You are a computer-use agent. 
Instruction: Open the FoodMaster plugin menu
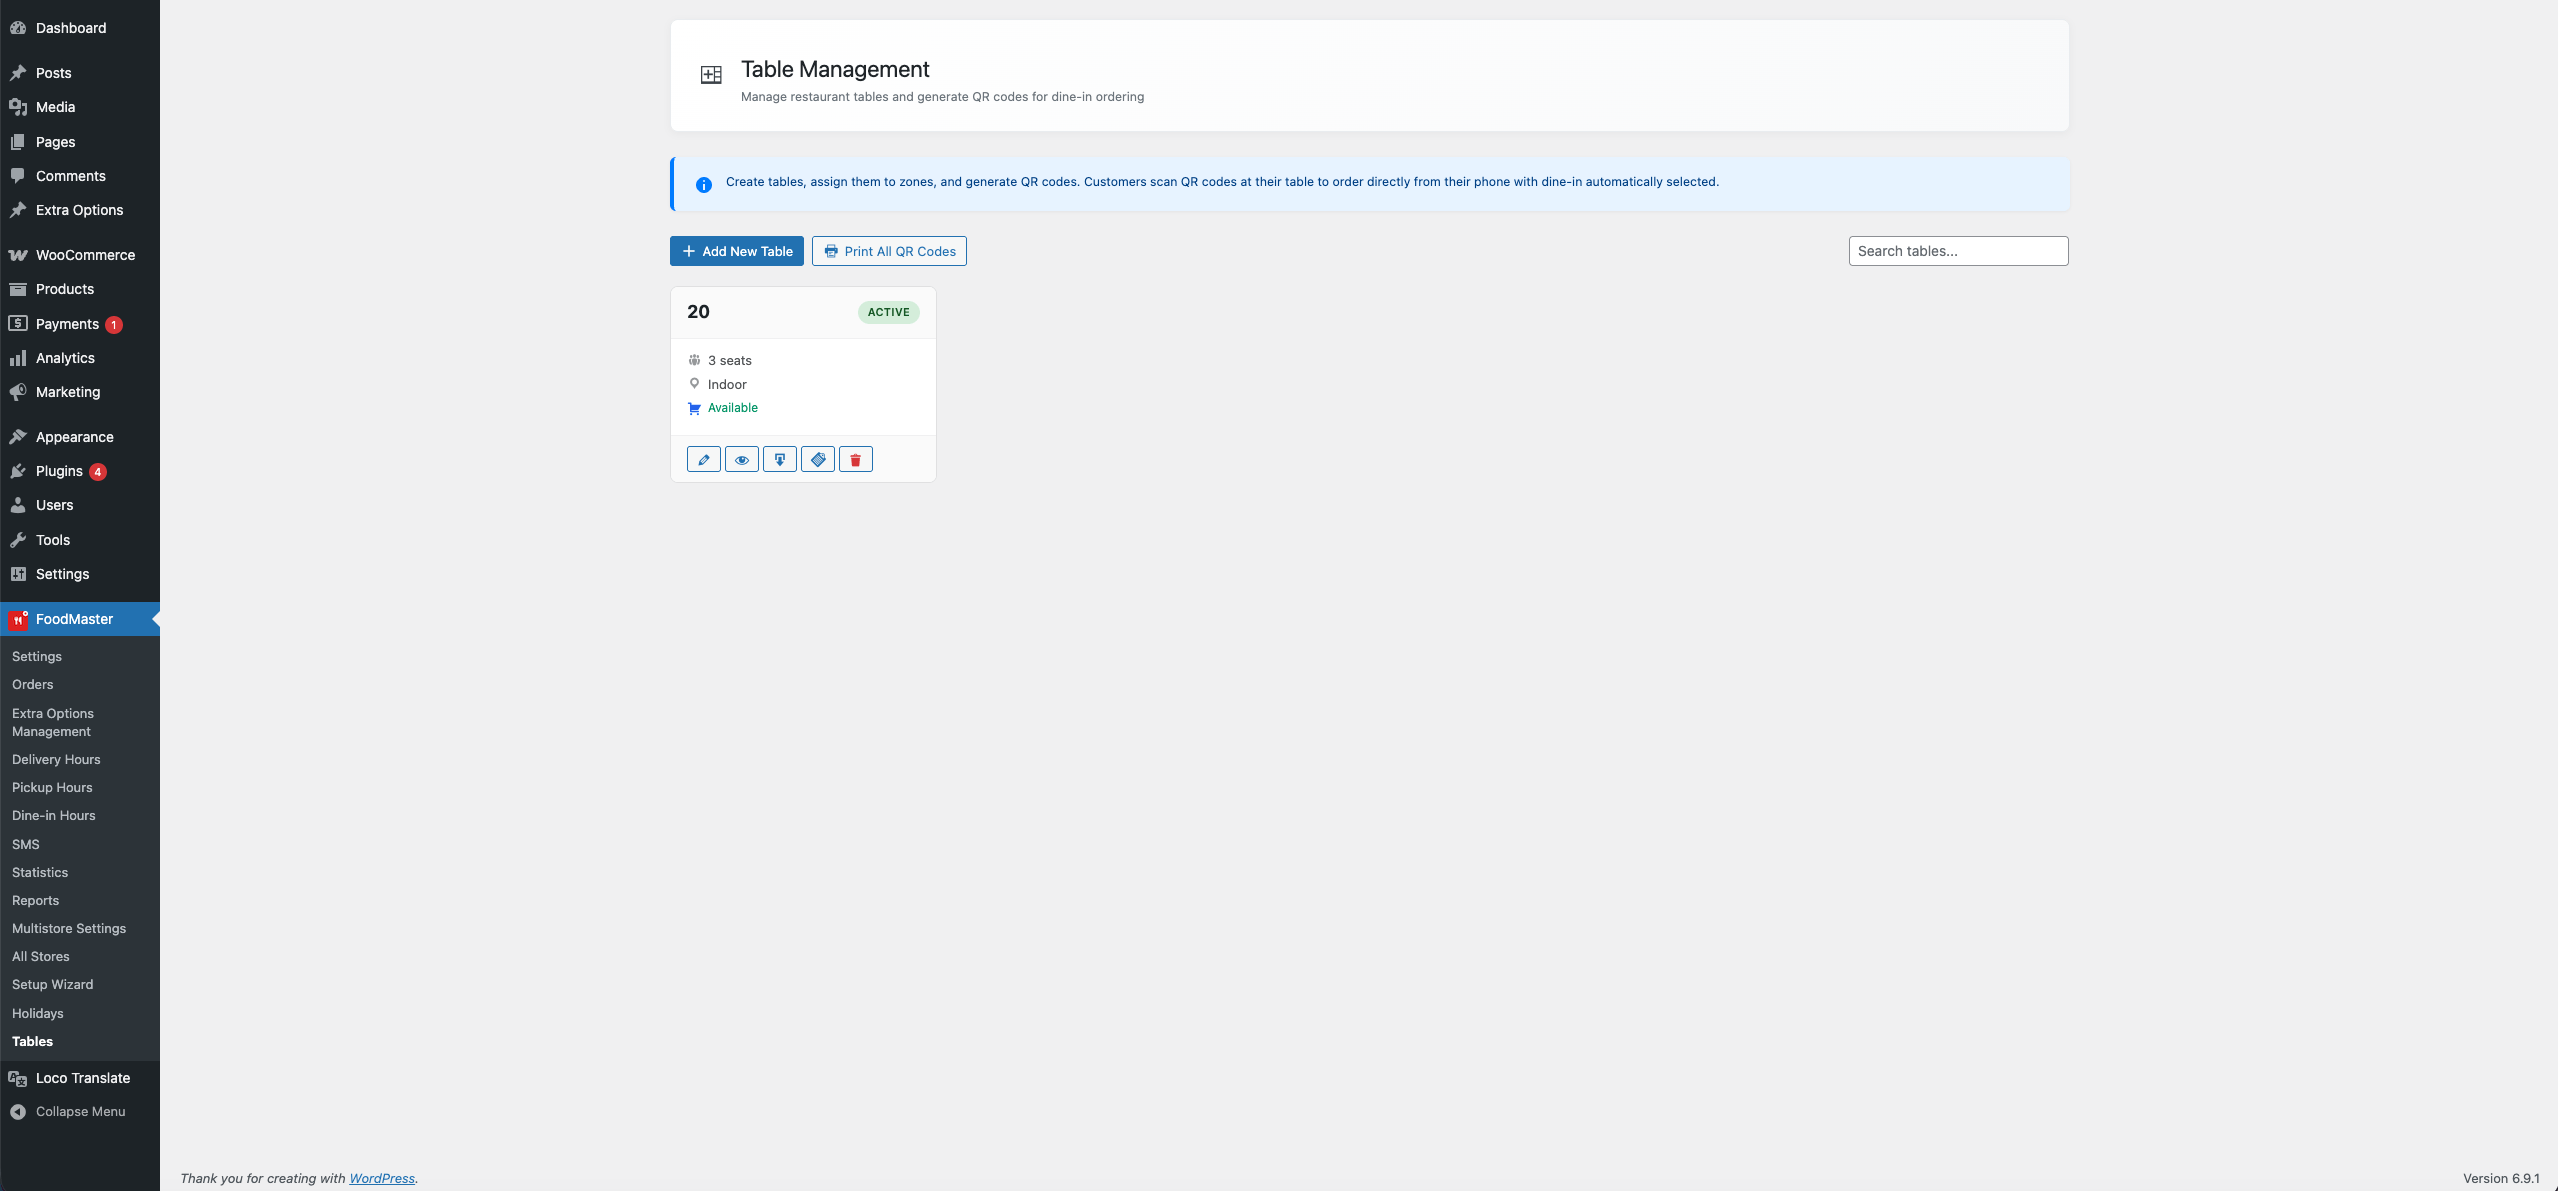[x=74, y=619]
